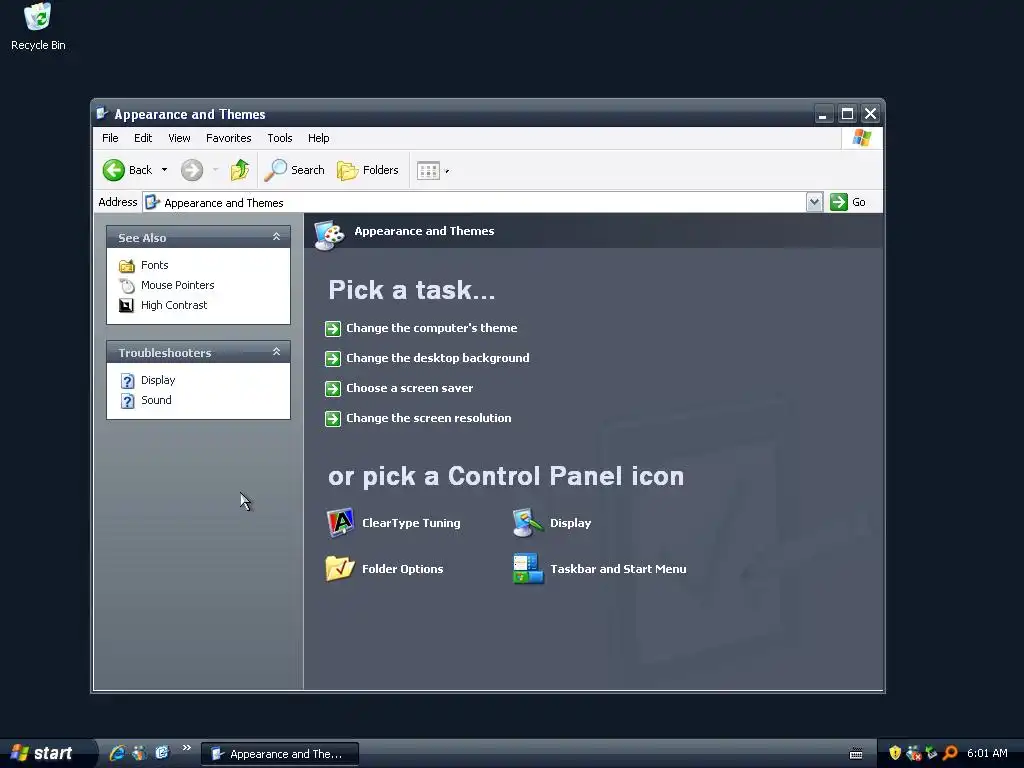Collapse the Troubleshooters panel
This screenshot has width=1024, height=768.
click(276, 352)
